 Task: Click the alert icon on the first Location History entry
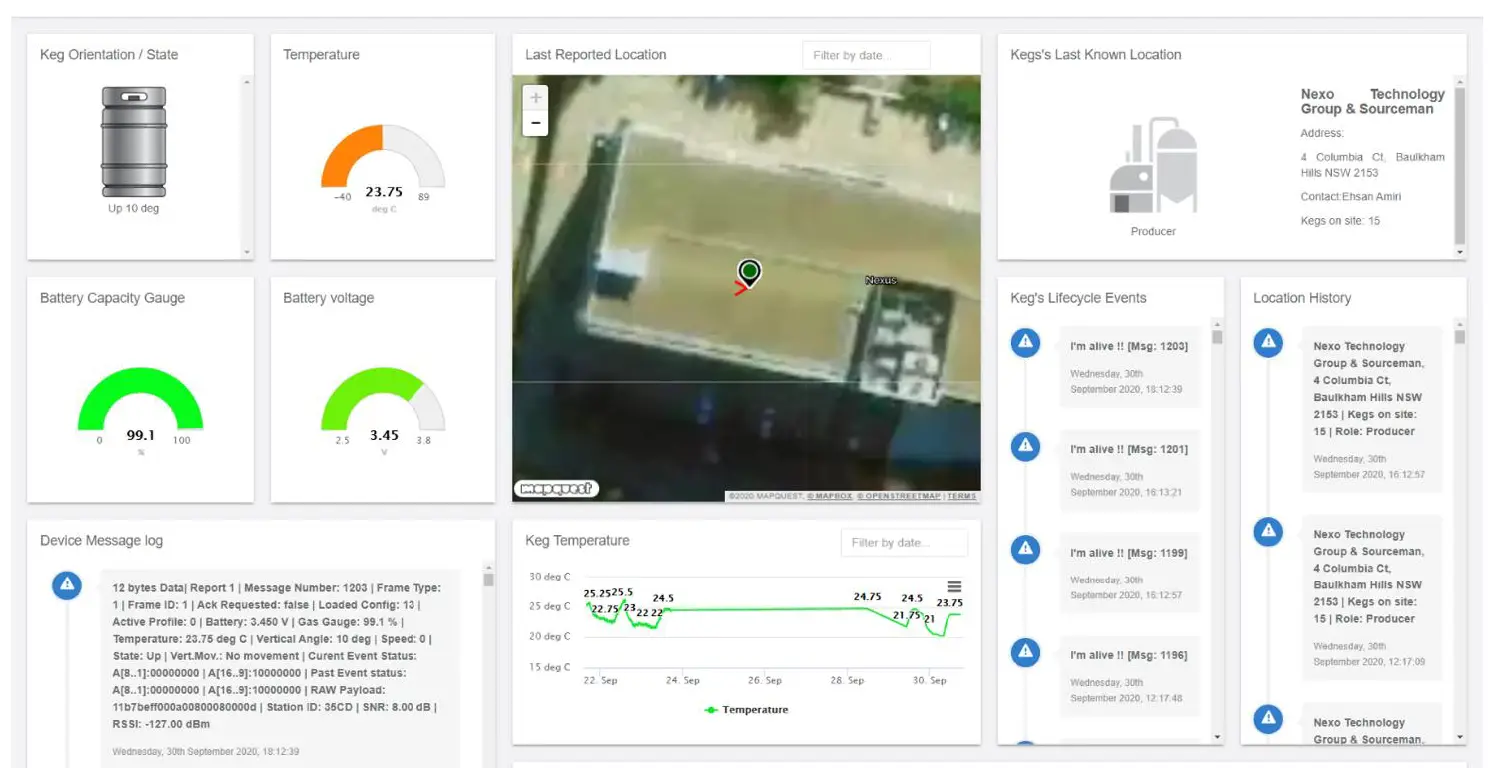1267,342
